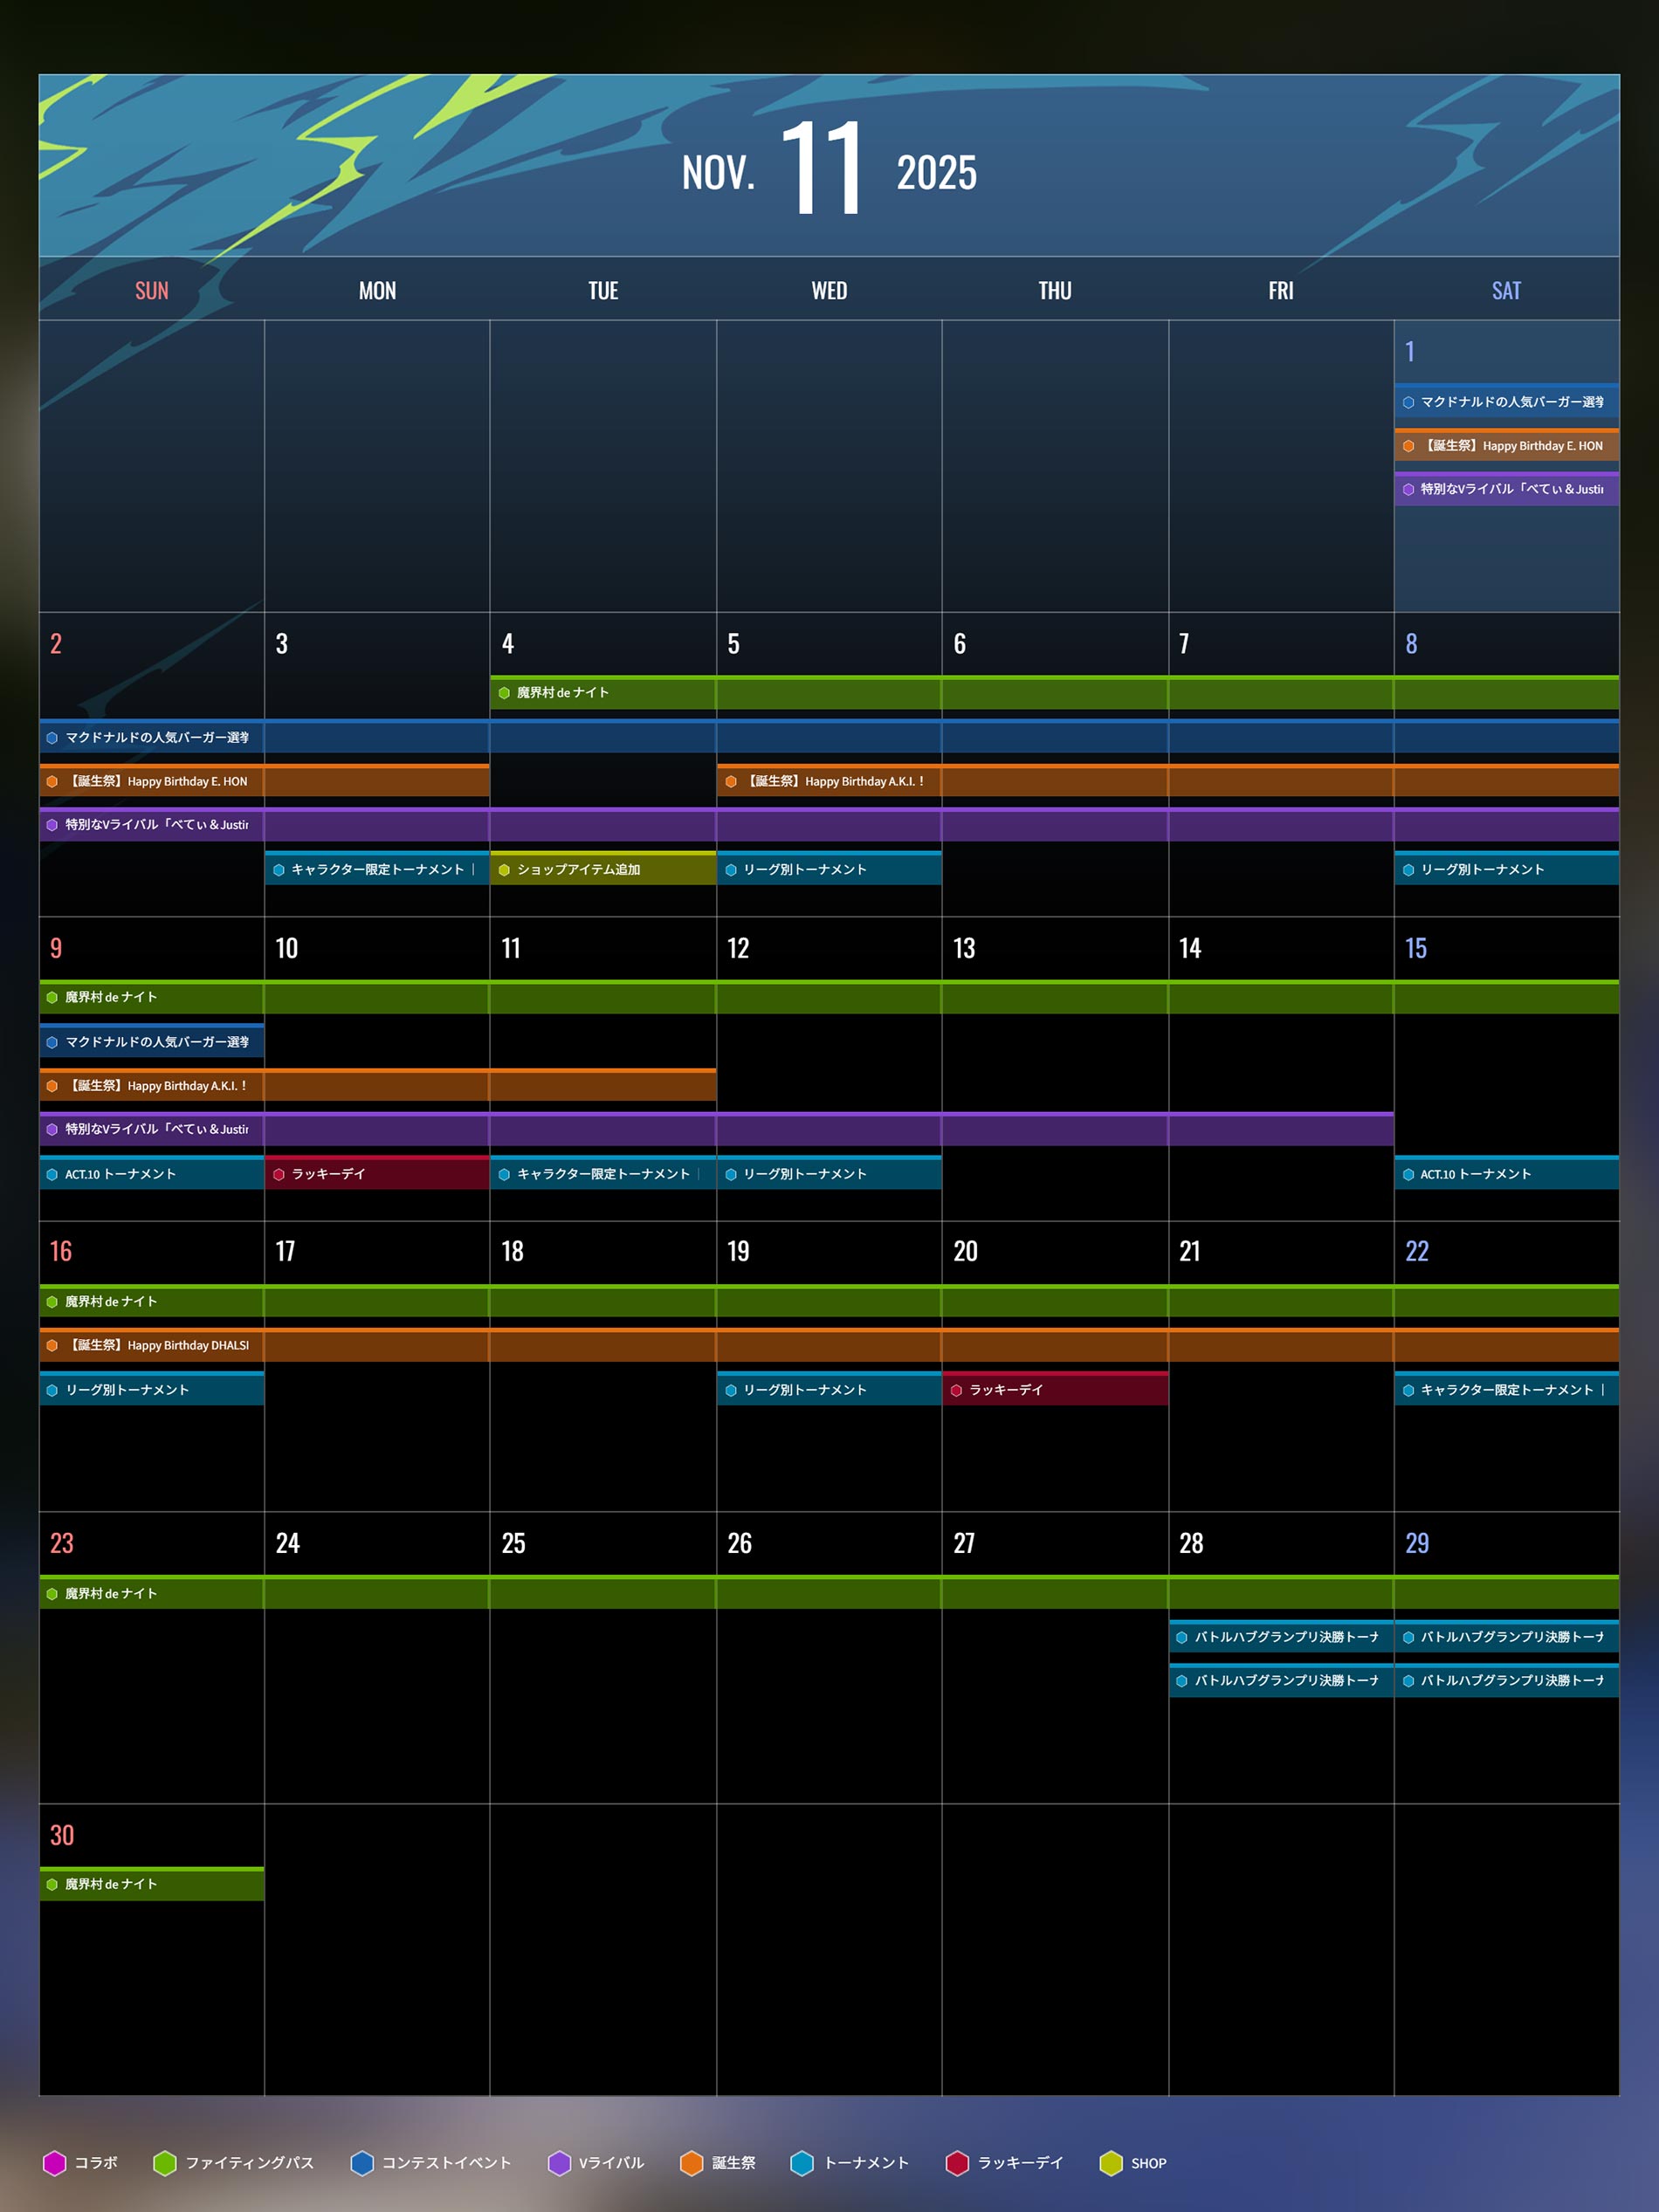This screenshot has height=2212, width=1659.
Task: Select ラッキーデイ event on November 20
Action: [x=1055, y=1388]
